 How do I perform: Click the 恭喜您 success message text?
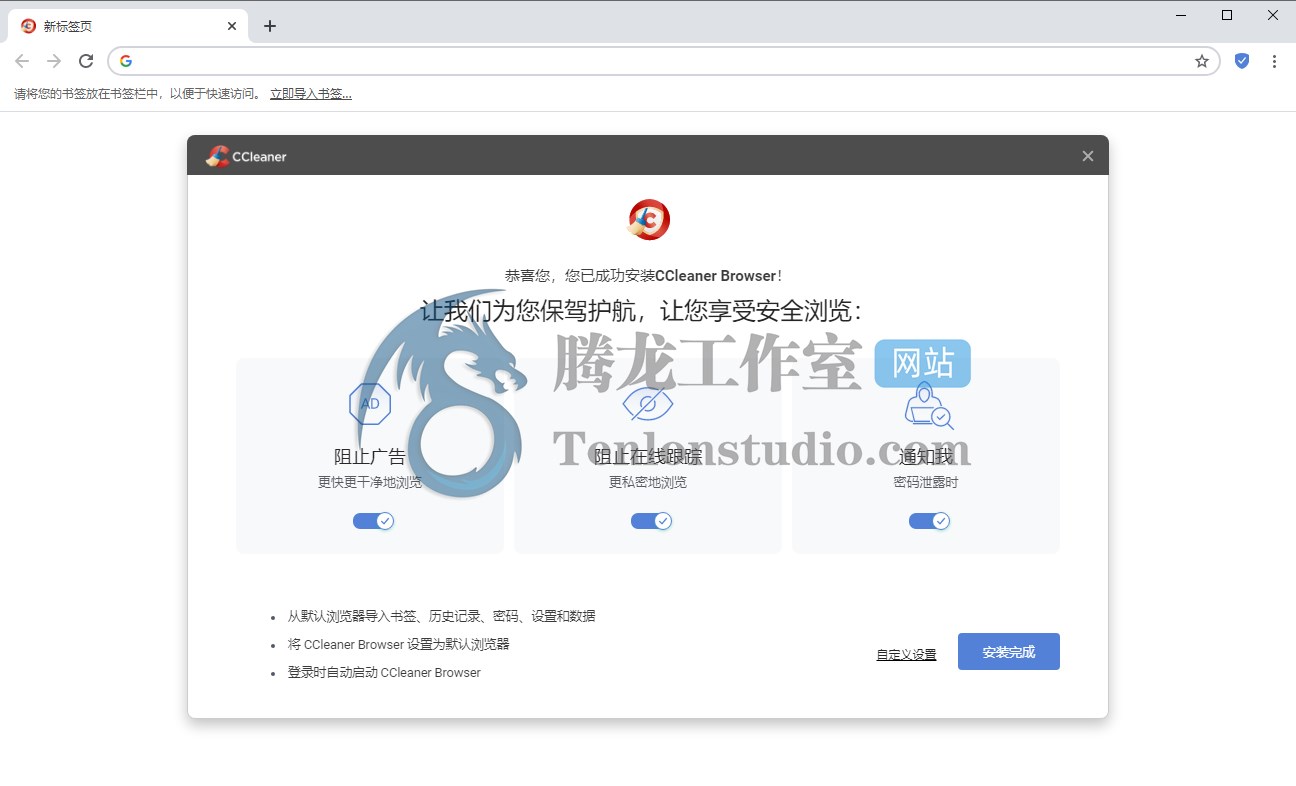644,276
